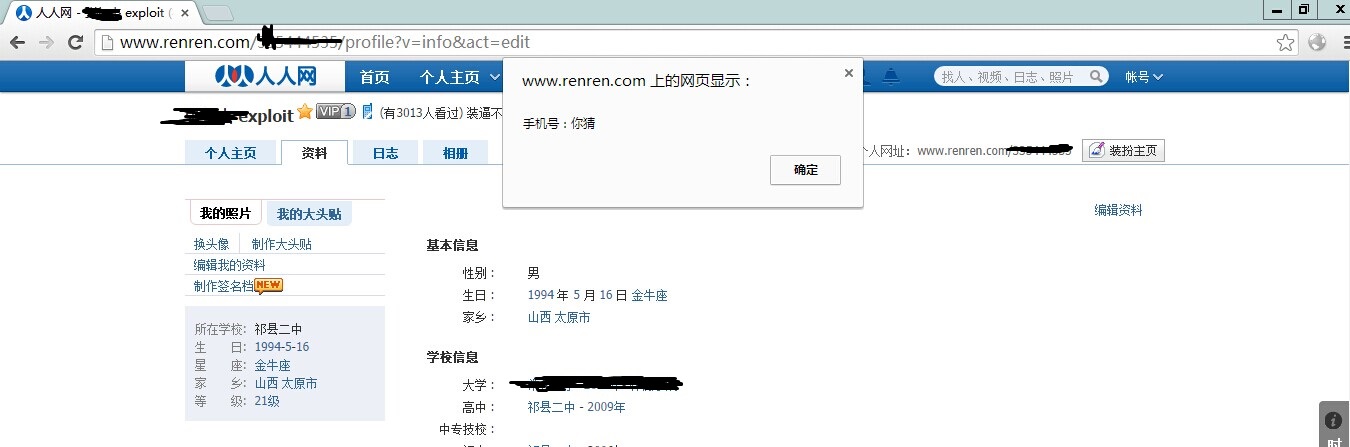Image resolution: width=1350 pixels, height=447 pixels.
Task: Click the 人人网 logo in header
Action: 266,76
